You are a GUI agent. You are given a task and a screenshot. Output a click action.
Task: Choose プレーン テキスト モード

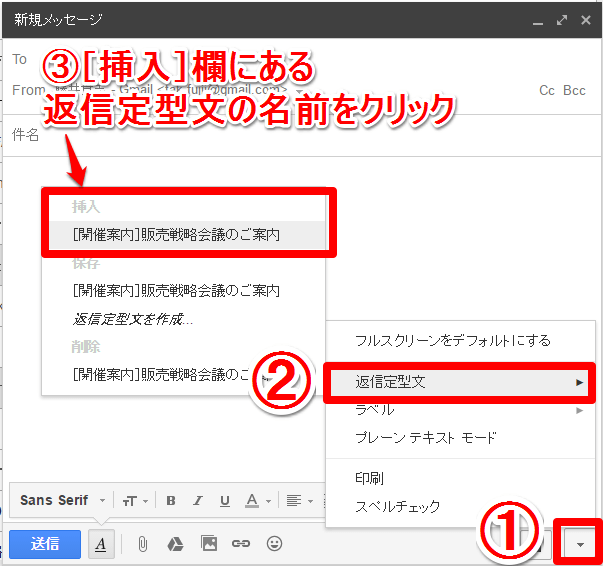pyautogui.click(x=460, y=438)
